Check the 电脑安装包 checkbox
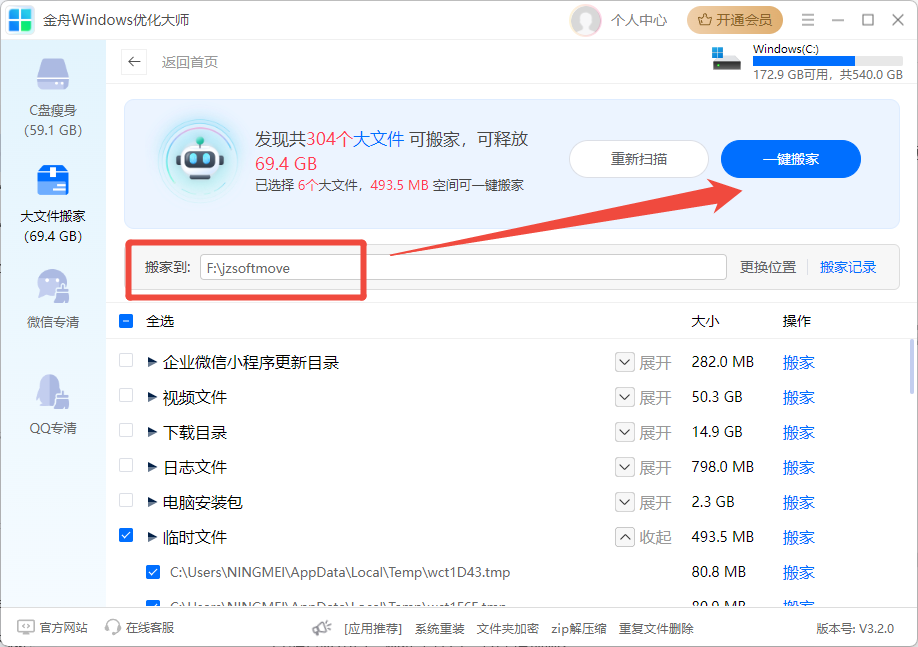Image resolution: width=918 pixels, height=647 pixels. coord(126,501)
